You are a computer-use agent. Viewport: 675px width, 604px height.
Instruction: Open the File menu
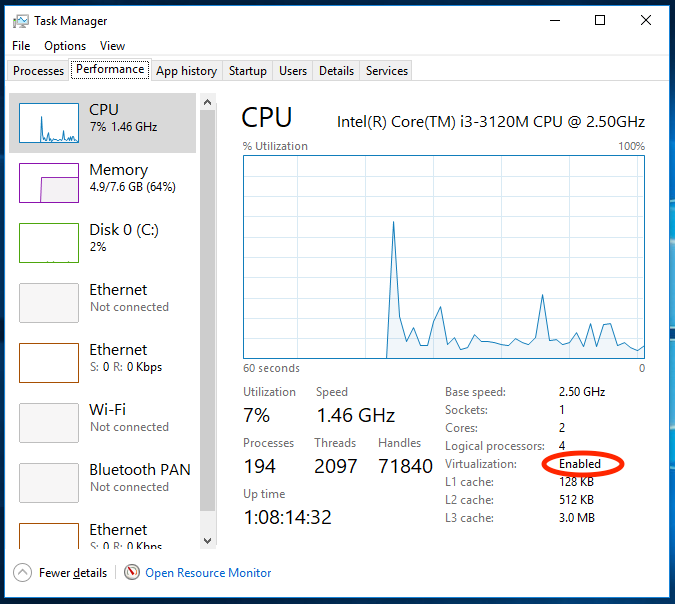tap(21, 46)
